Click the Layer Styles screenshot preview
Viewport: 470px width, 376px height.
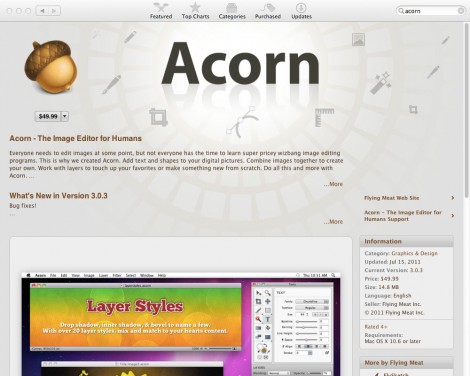(181, 324)
